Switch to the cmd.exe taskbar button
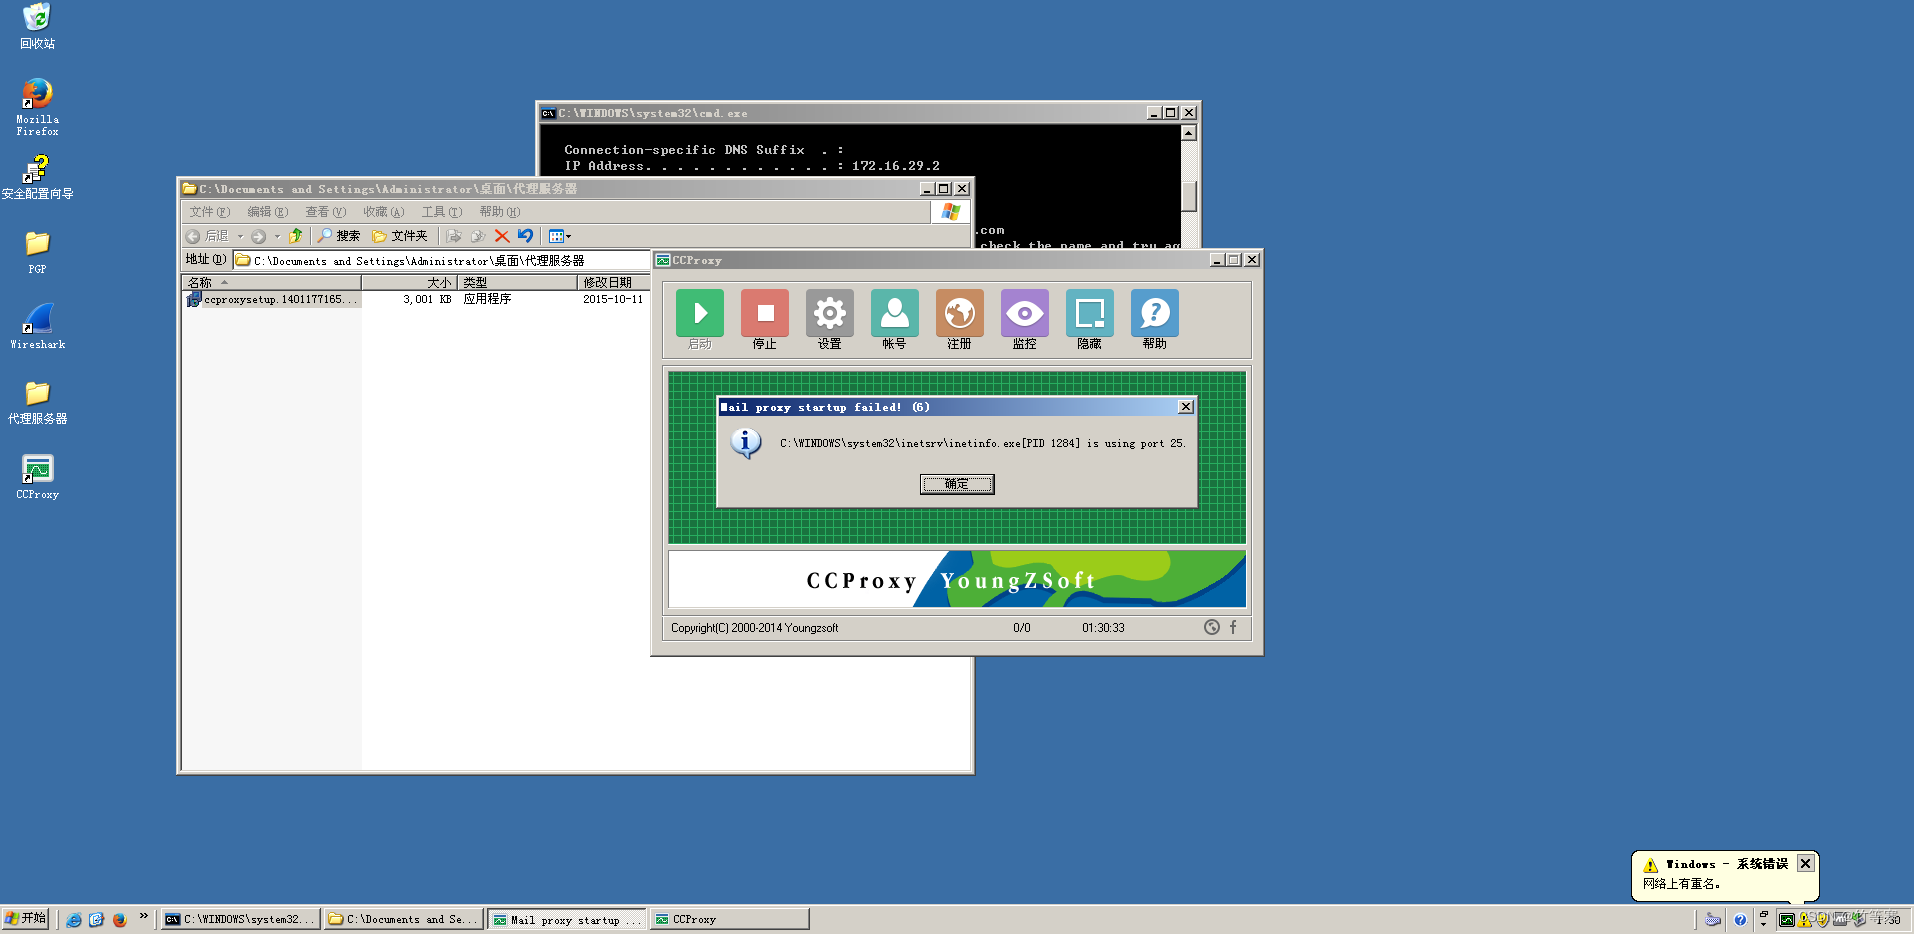The height and width of the screenshot is (934, 1914). [x=241, y=919]
